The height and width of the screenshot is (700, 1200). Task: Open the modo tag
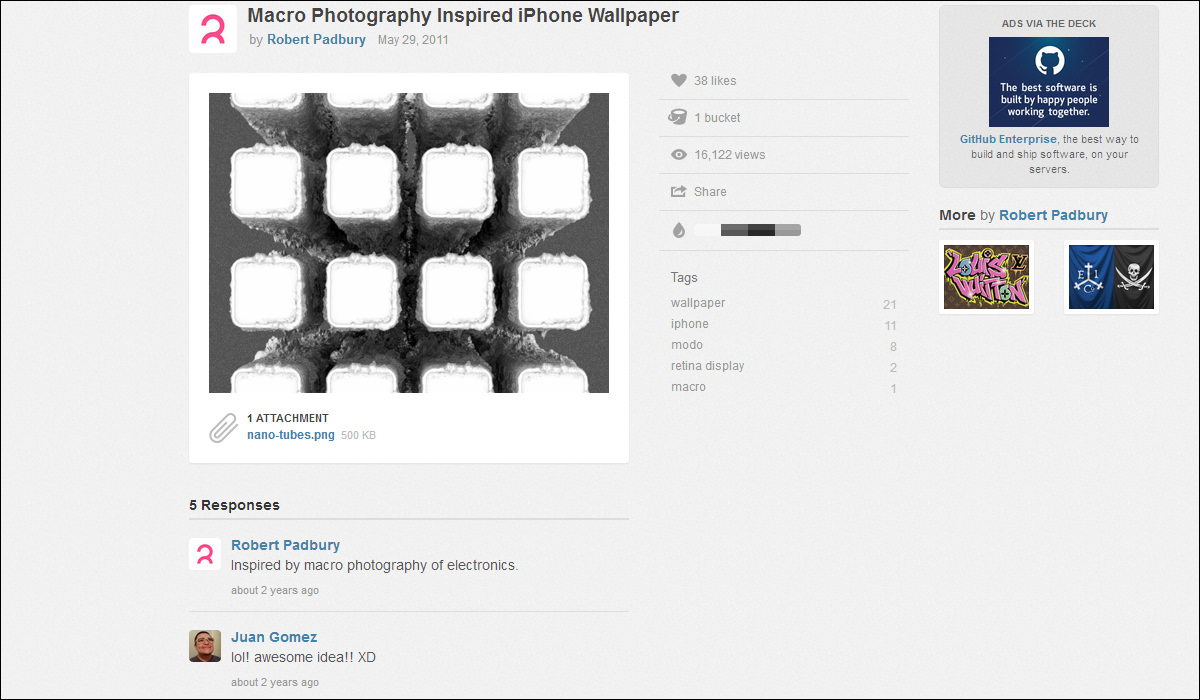coord(687,345)
